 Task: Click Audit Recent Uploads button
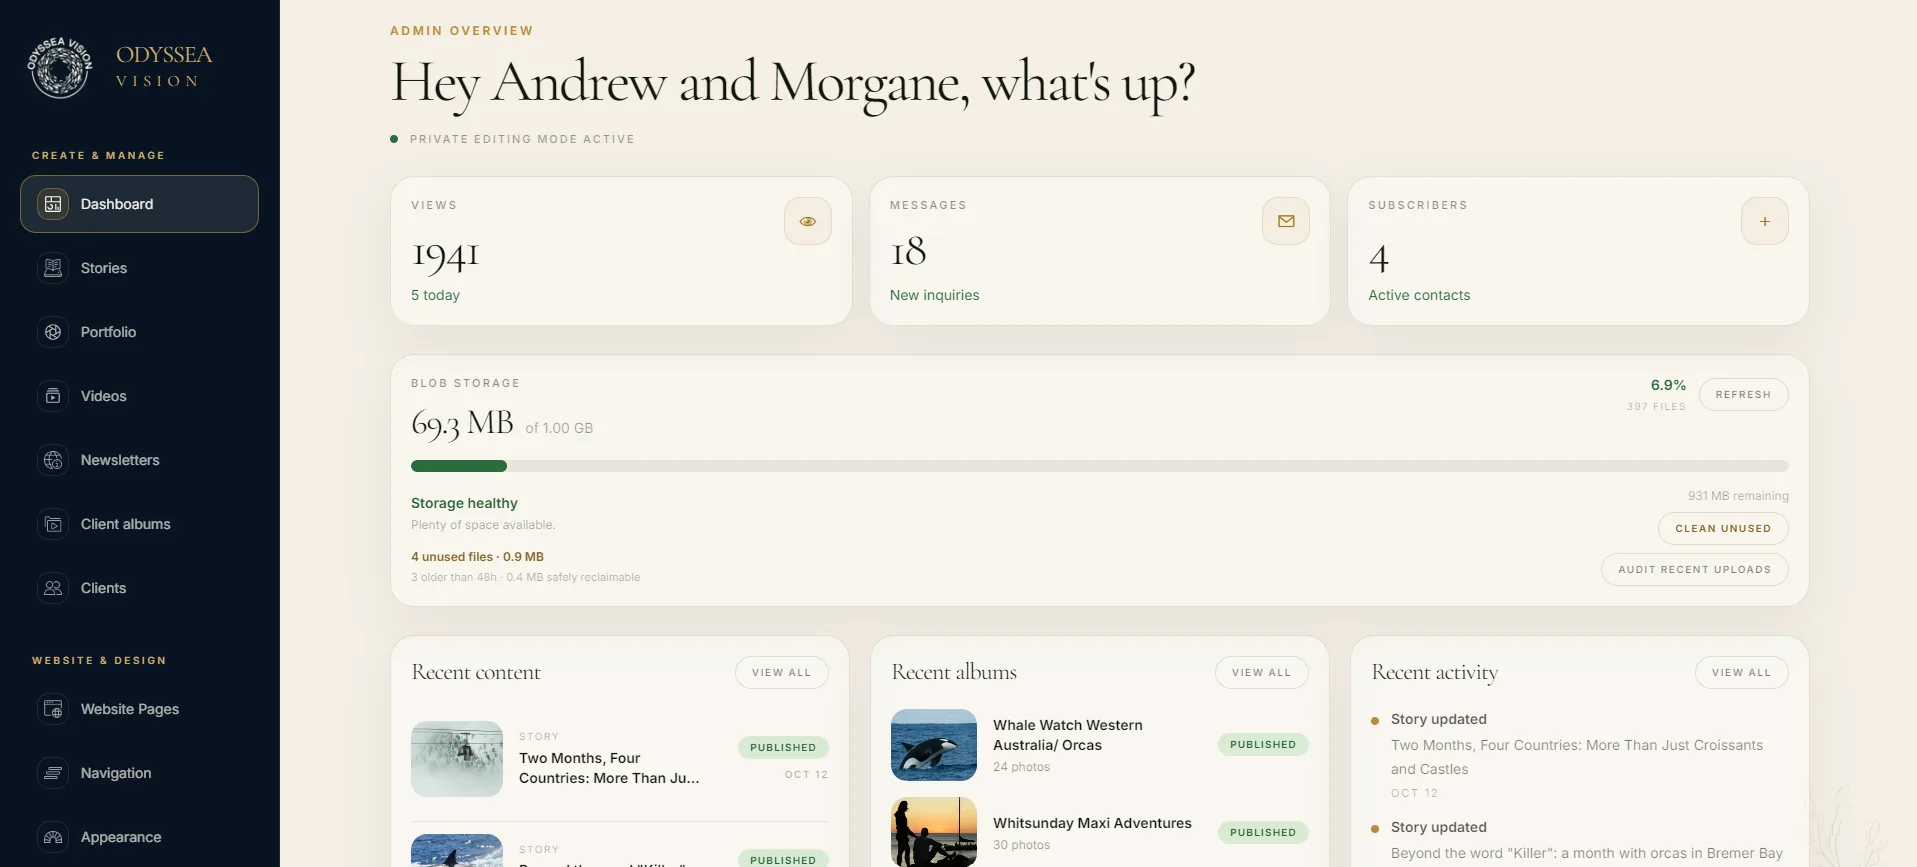click(x=1695, y=569)
